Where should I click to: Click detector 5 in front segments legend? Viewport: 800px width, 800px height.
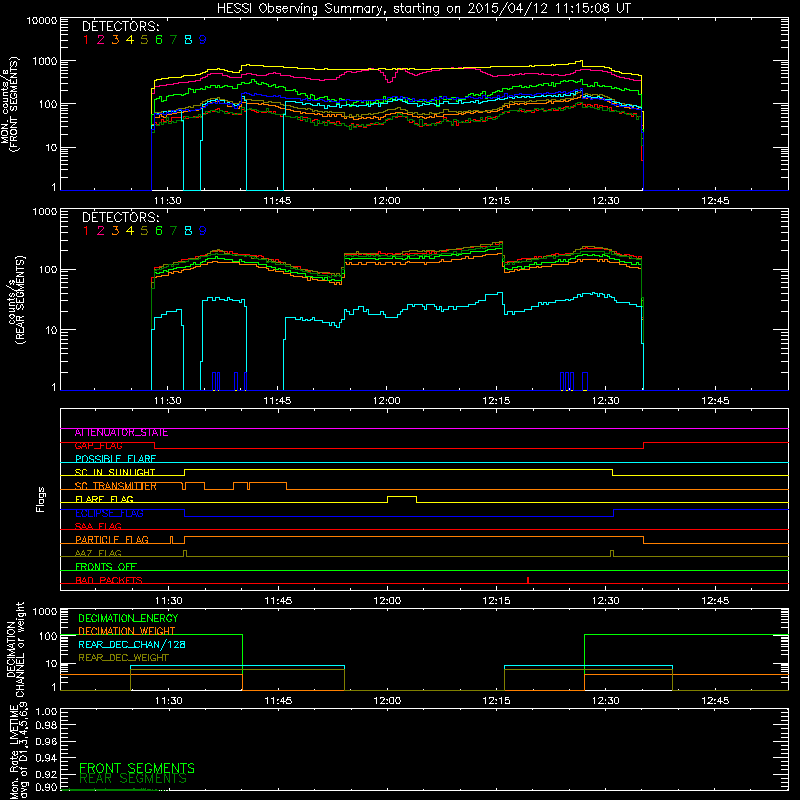(x=144, y=40)
